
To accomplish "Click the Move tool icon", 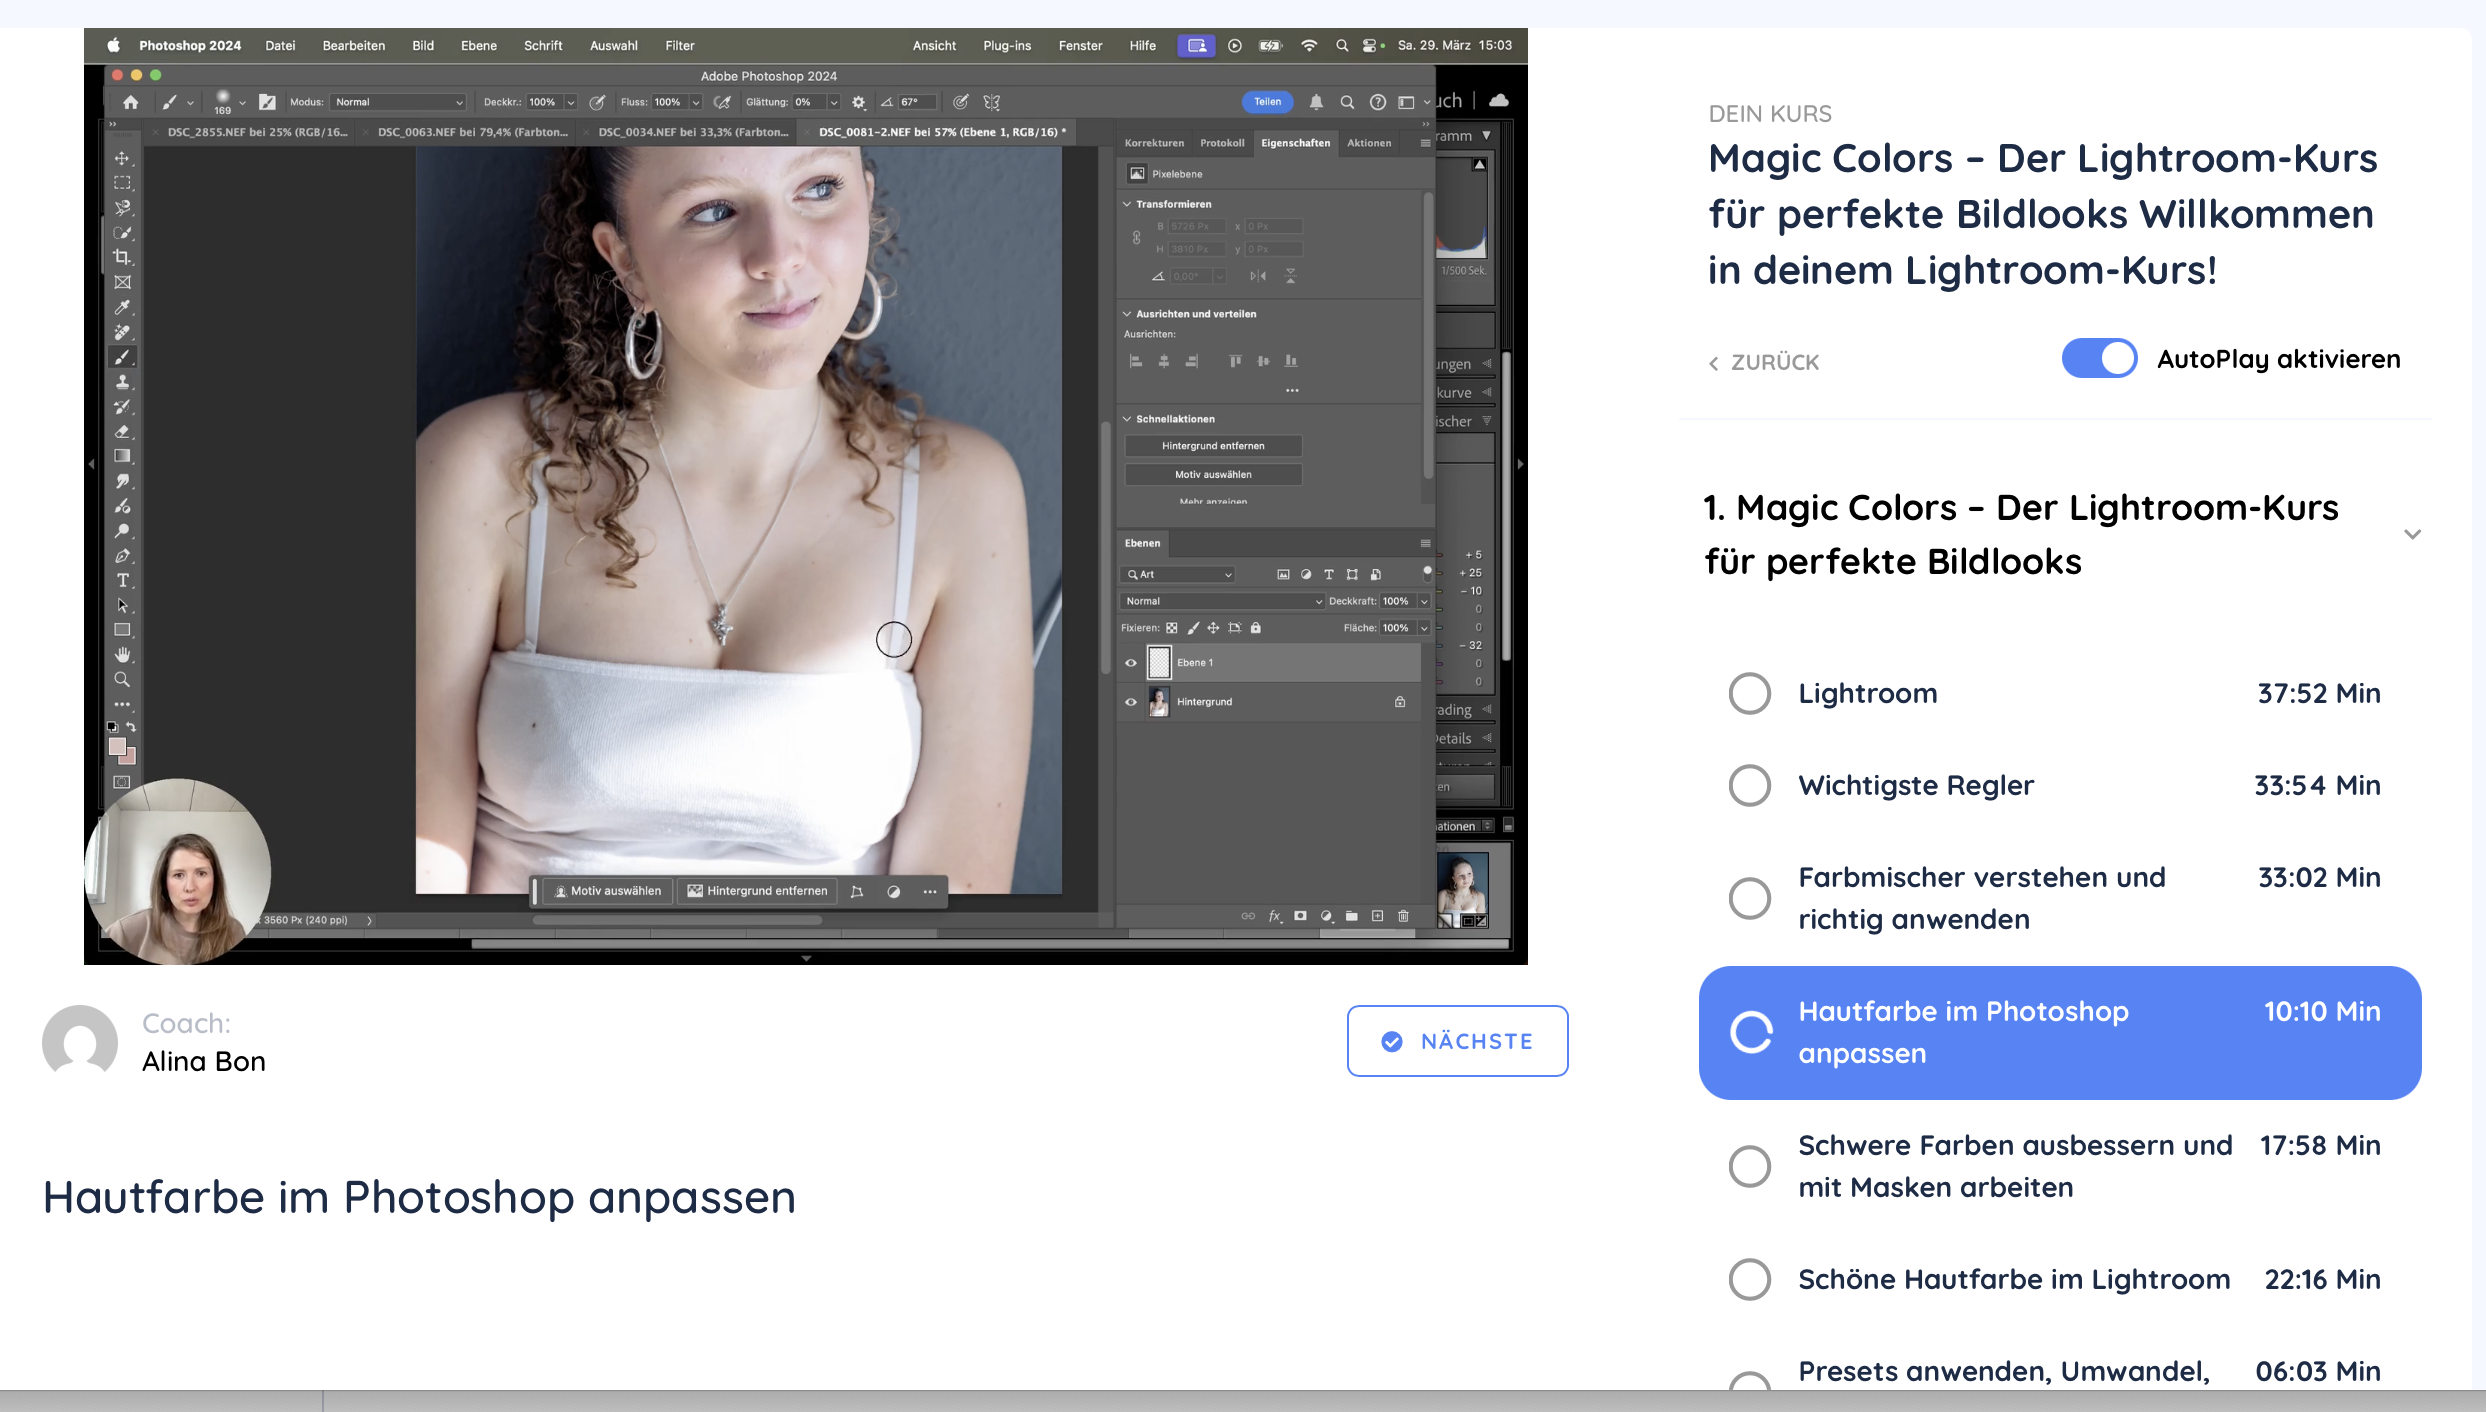I will [122, 159].
